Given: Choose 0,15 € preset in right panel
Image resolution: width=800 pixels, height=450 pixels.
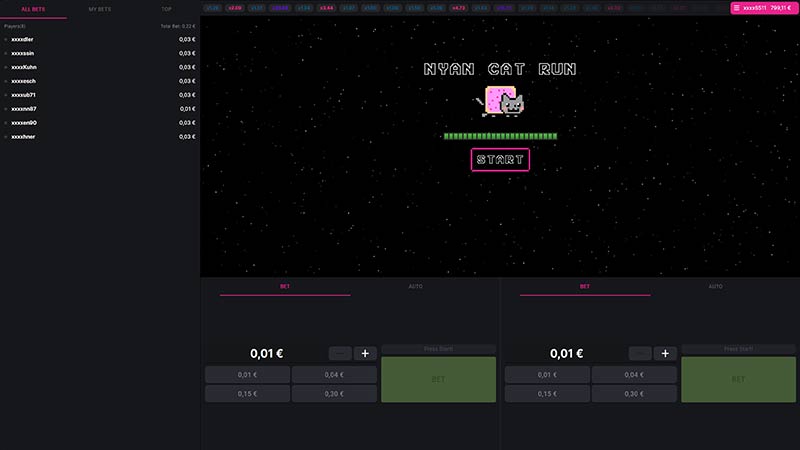Looking at the screenshot, I should click(547, 394).
